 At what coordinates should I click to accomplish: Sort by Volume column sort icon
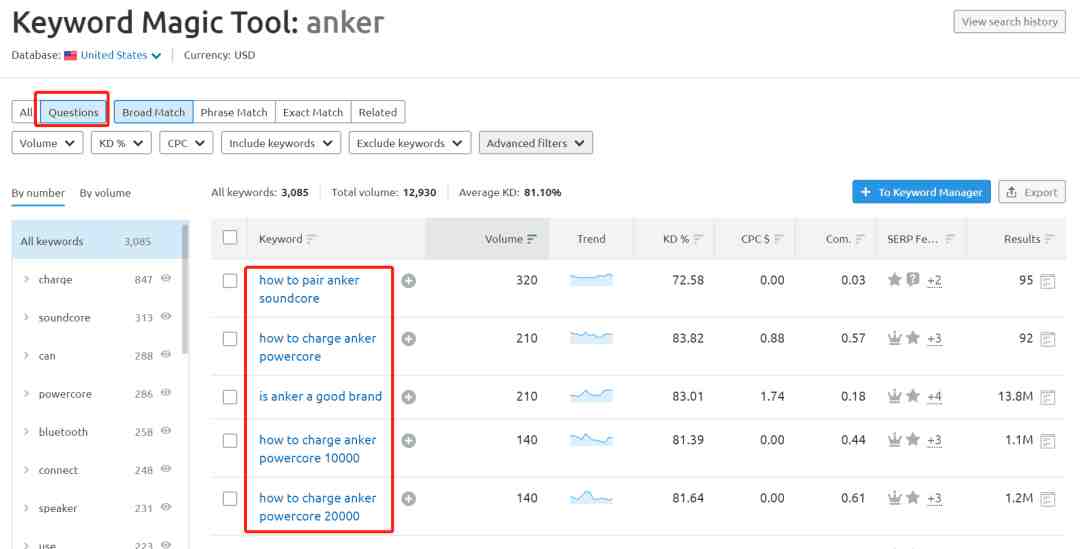tap(532, 239)
